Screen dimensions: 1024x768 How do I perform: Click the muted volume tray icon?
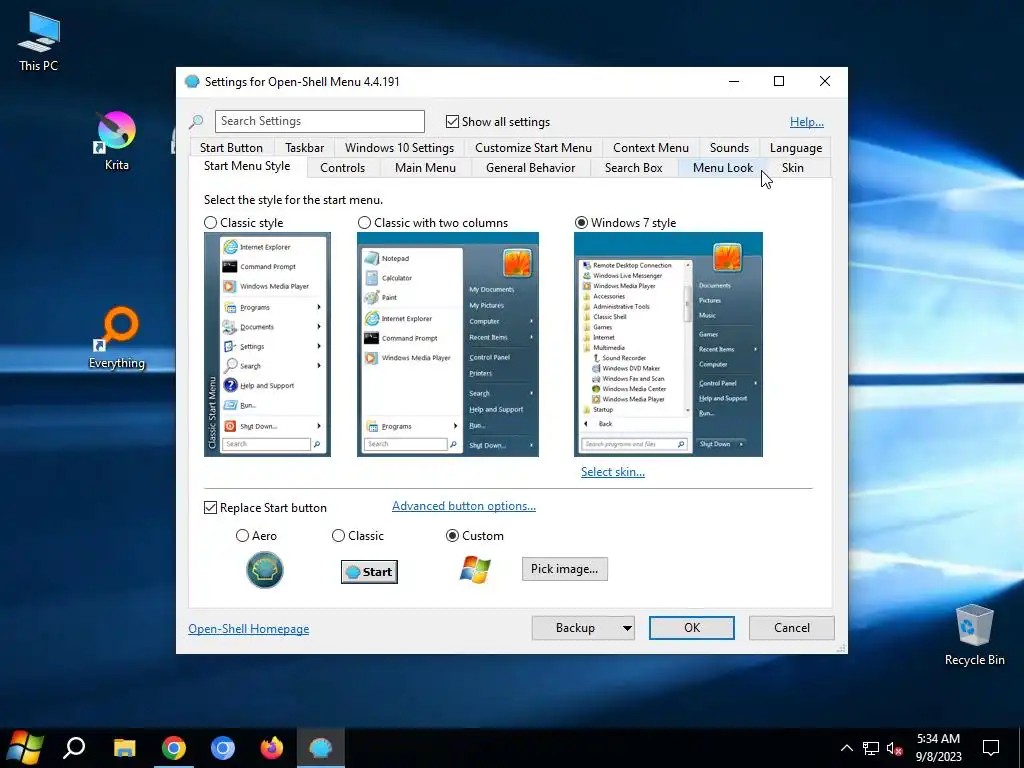click(894, 748)
